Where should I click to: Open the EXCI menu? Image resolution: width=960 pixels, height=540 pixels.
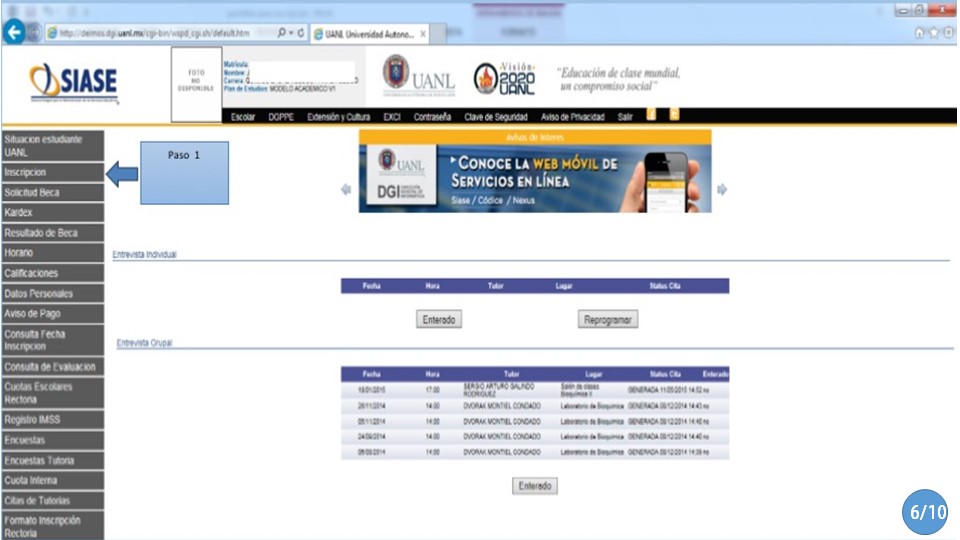(x=392, y=117)
